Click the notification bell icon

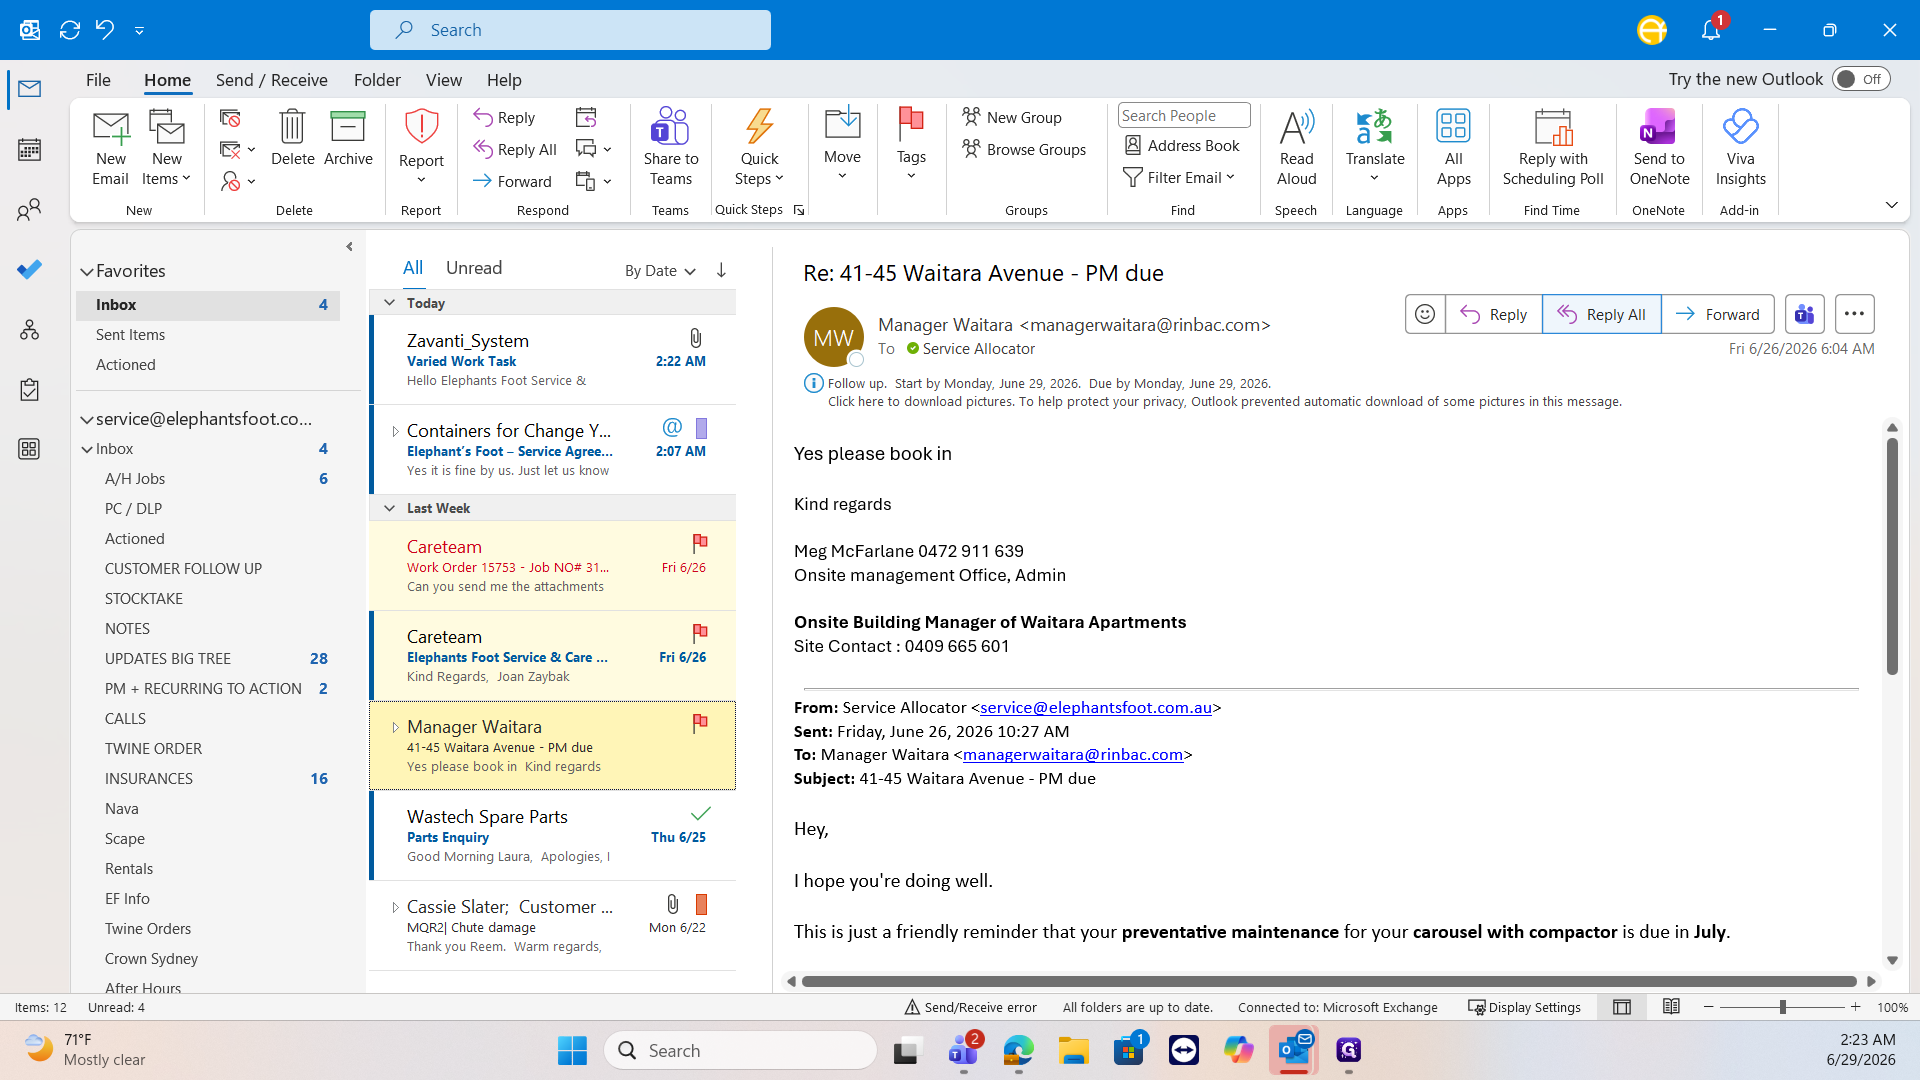click(x=1711, y=30)
